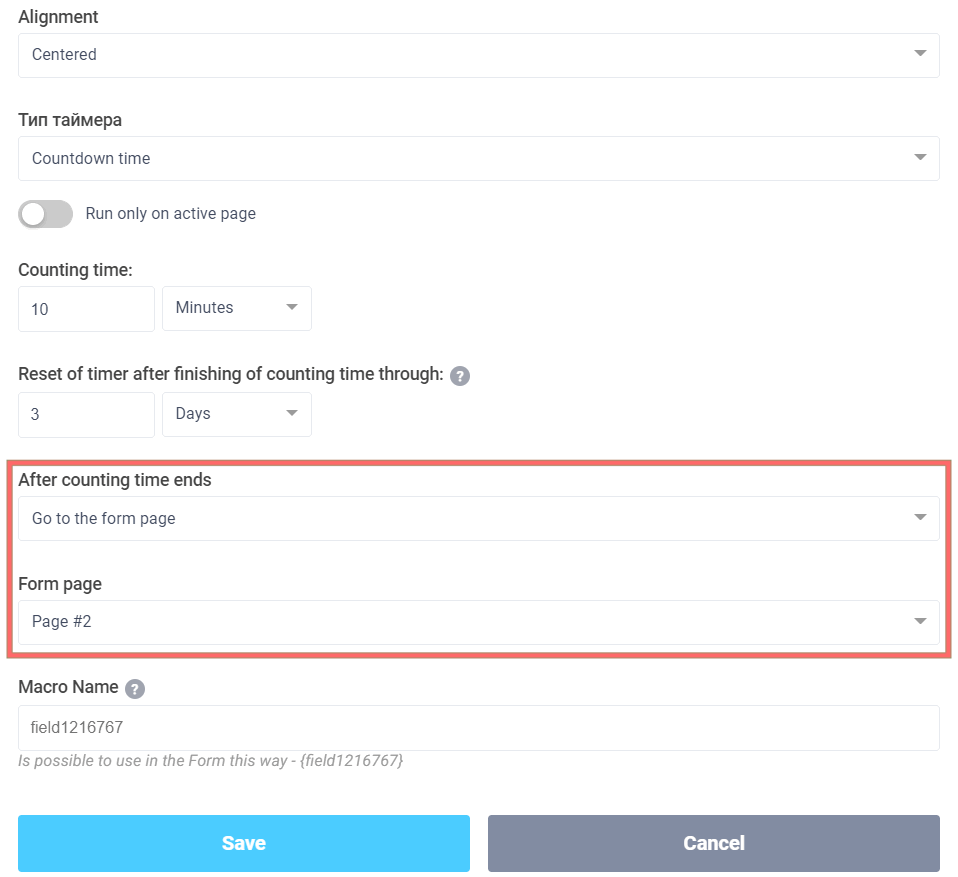
Task: Click the counting time field showing 10
Action: point(86,308)
